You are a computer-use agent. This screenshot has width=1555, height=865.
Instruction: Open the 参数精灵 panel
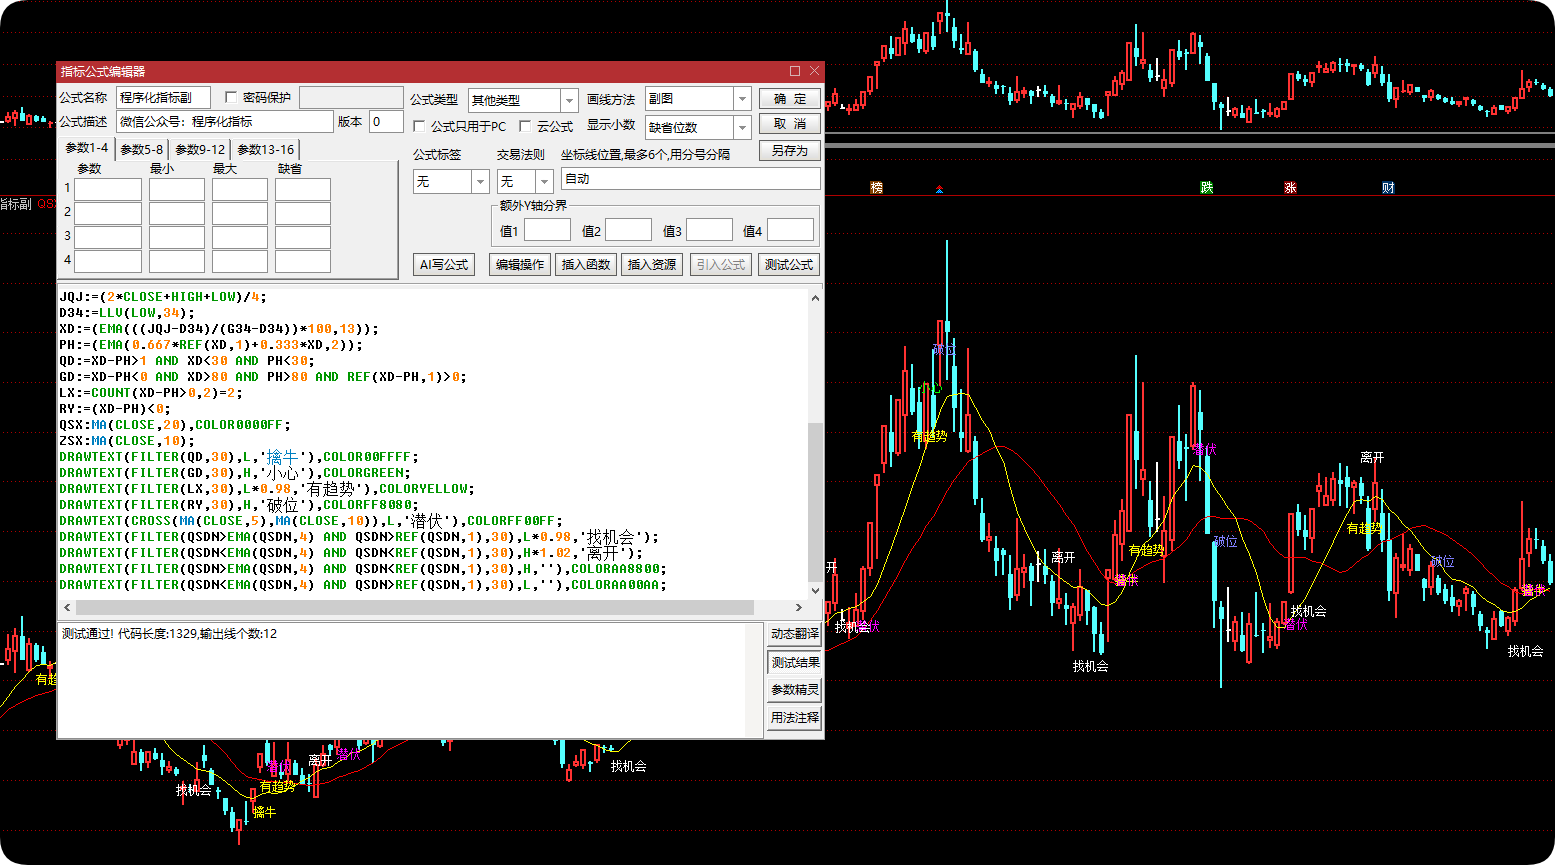coord(795,690)
